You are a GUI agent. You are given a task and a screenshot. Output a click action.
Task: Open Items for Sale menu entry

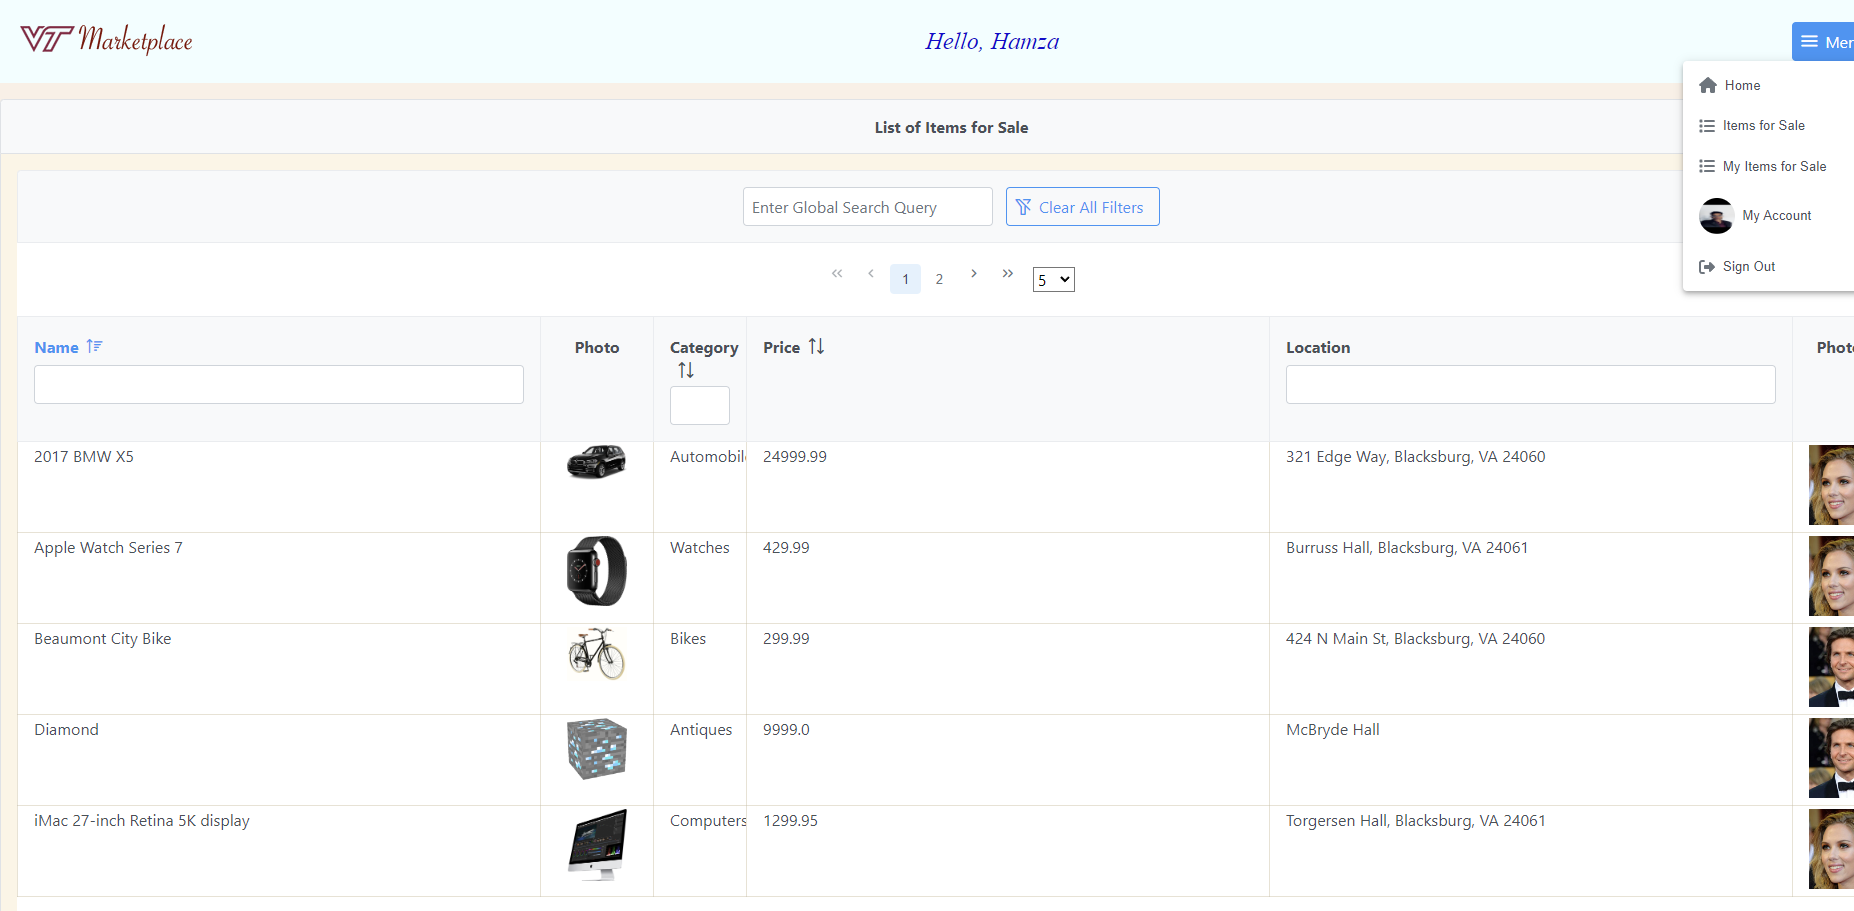pos(1768,126)
